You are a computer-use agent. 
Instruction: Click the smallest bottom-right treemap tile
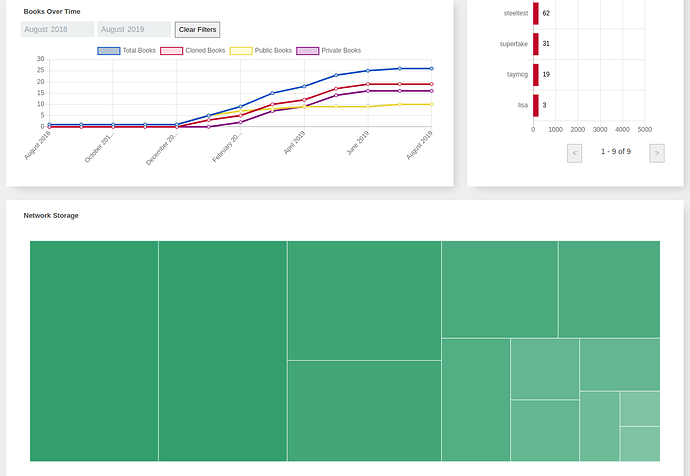tap(639, 443)
